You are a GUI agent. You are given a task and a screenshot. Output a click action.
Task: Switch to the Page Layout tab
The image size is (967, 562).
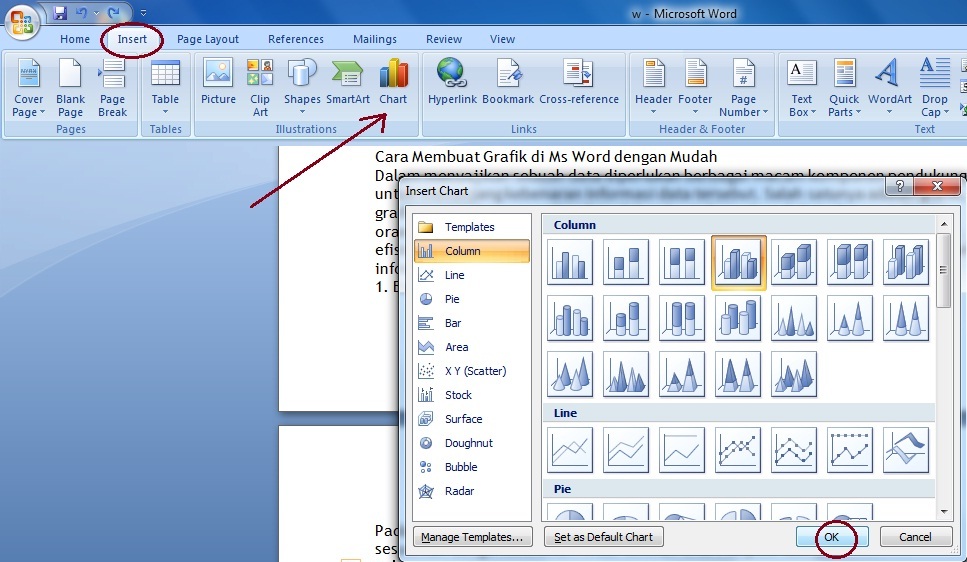click(x=208, y=39)
